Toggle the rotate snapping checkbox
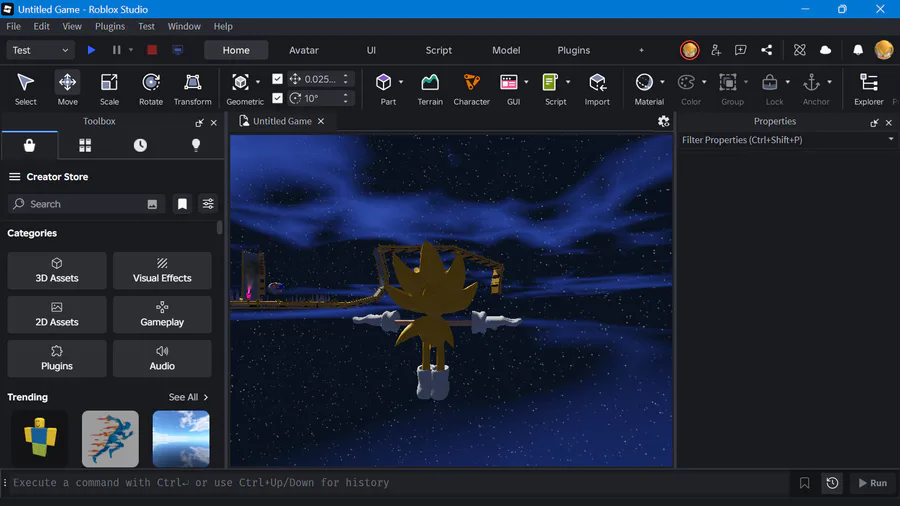 pos(277,98)
